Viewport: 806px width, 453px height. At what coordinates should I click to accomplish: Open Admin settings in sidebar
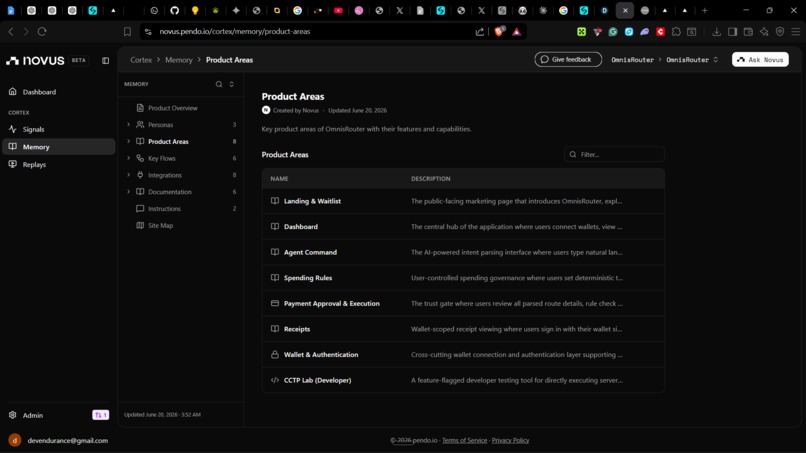coord(32,415)
